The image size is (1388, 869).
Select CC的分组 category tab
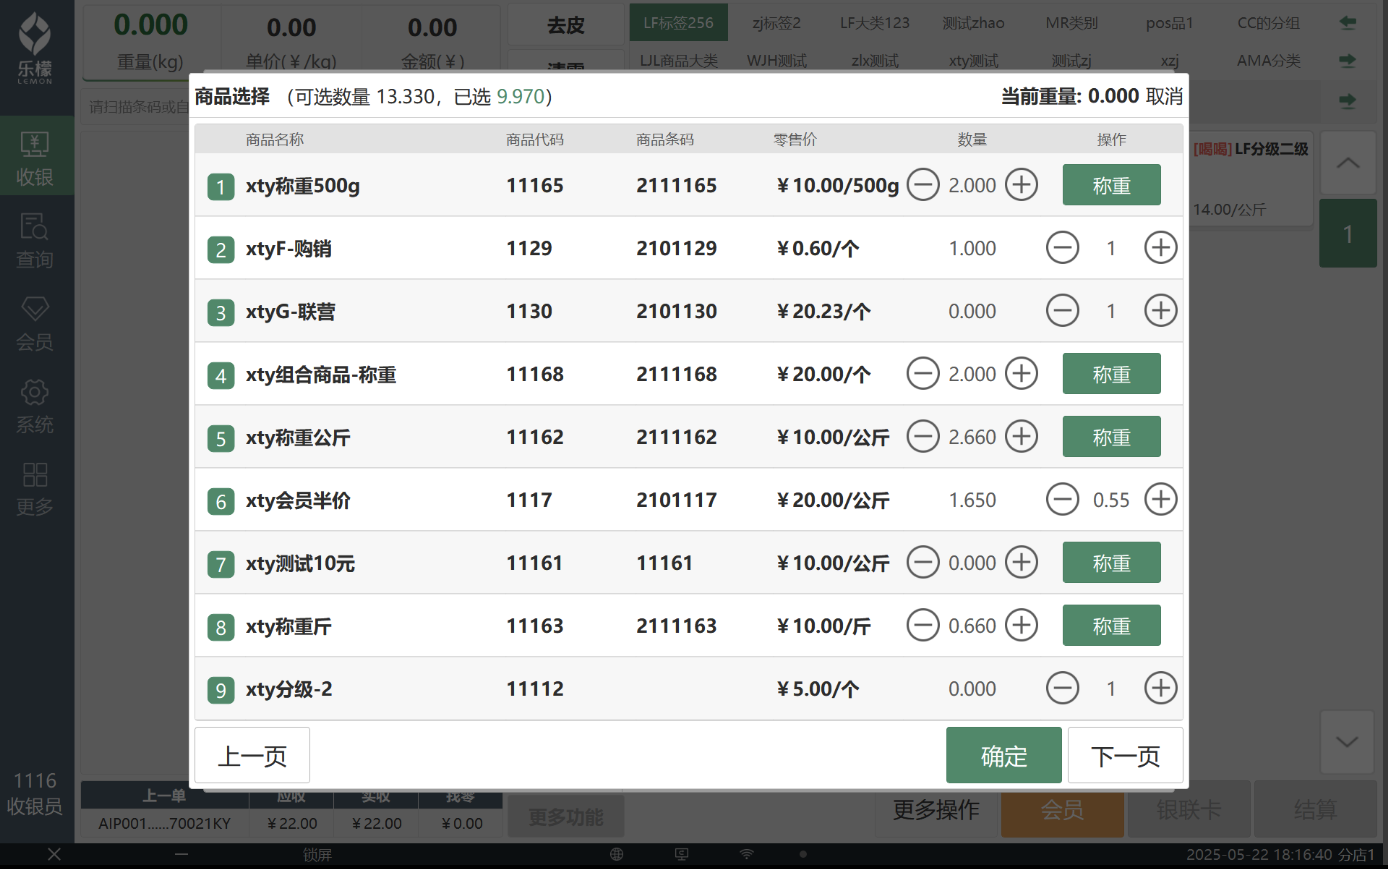pos(1268,23)
